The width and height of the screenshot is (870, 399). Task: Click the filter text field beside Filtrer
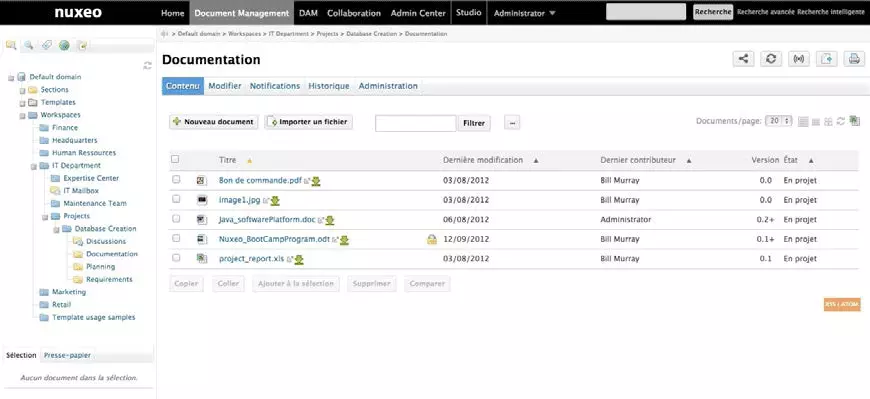(416, 123)
